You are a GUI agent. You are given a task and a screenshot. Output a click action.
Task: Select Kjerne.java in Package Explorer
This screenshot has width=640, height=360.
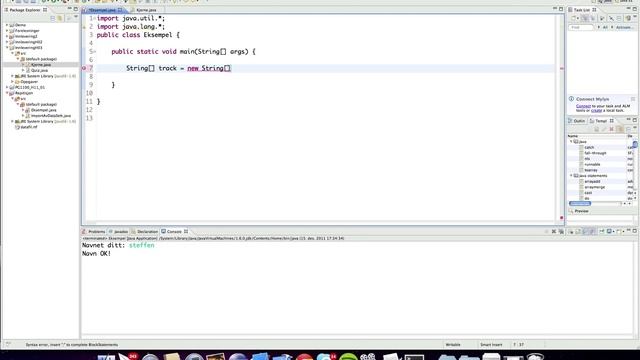[41, 64]
